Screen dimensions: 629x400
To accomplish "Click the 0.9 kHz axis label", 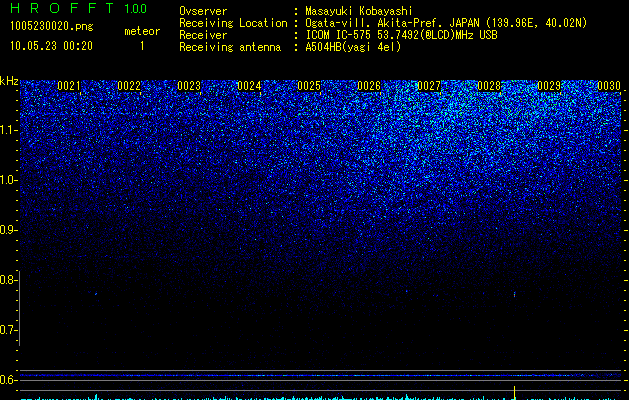I will pyautogui.click(x=9, y=230).
